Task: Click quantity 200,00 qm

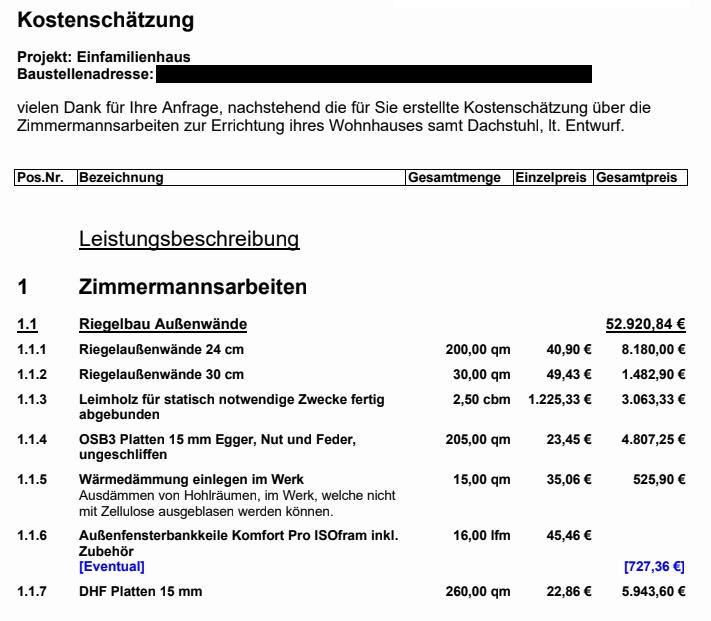Action: tap(478, 349)
